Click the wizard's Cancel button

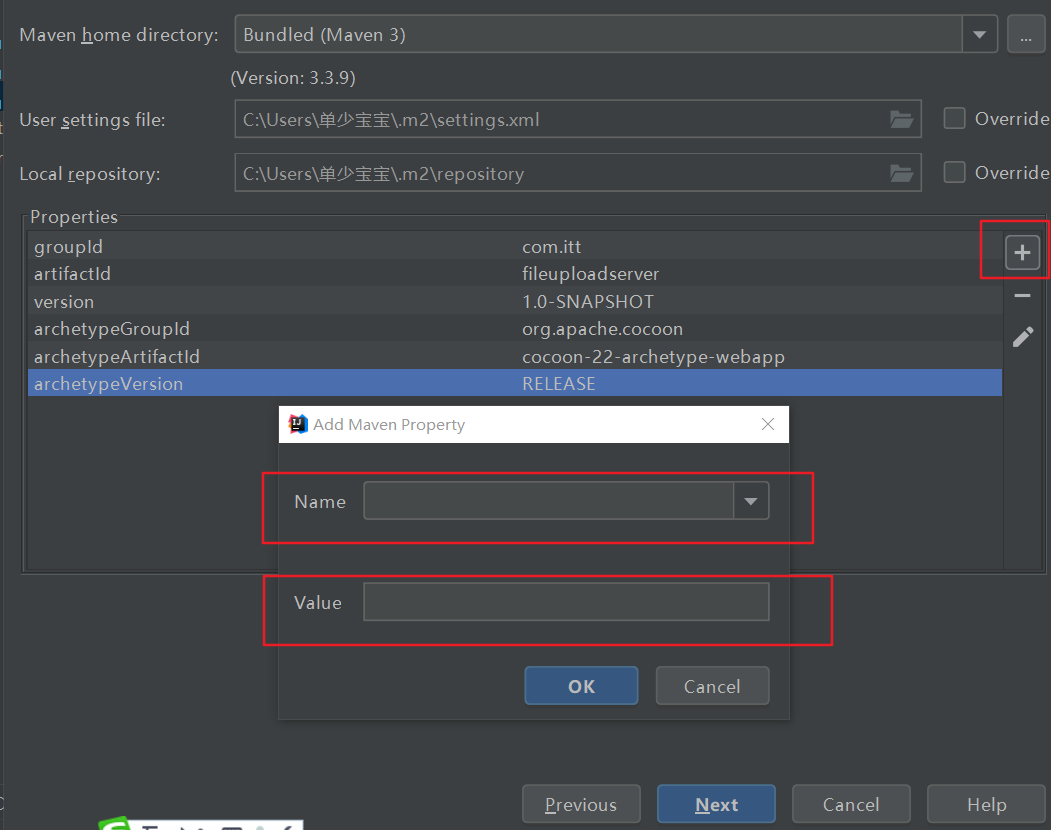(851, 804)
